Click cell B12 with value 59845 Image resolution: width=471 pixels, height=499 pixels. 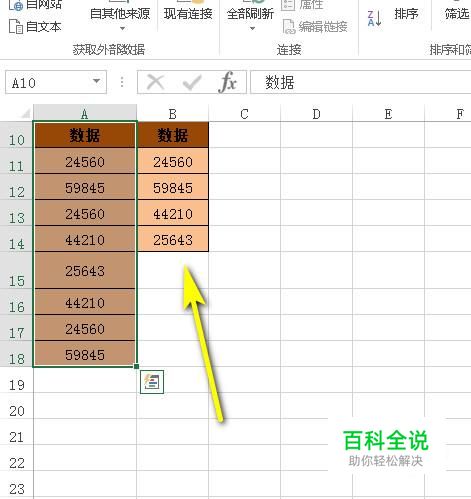(173, 187)
